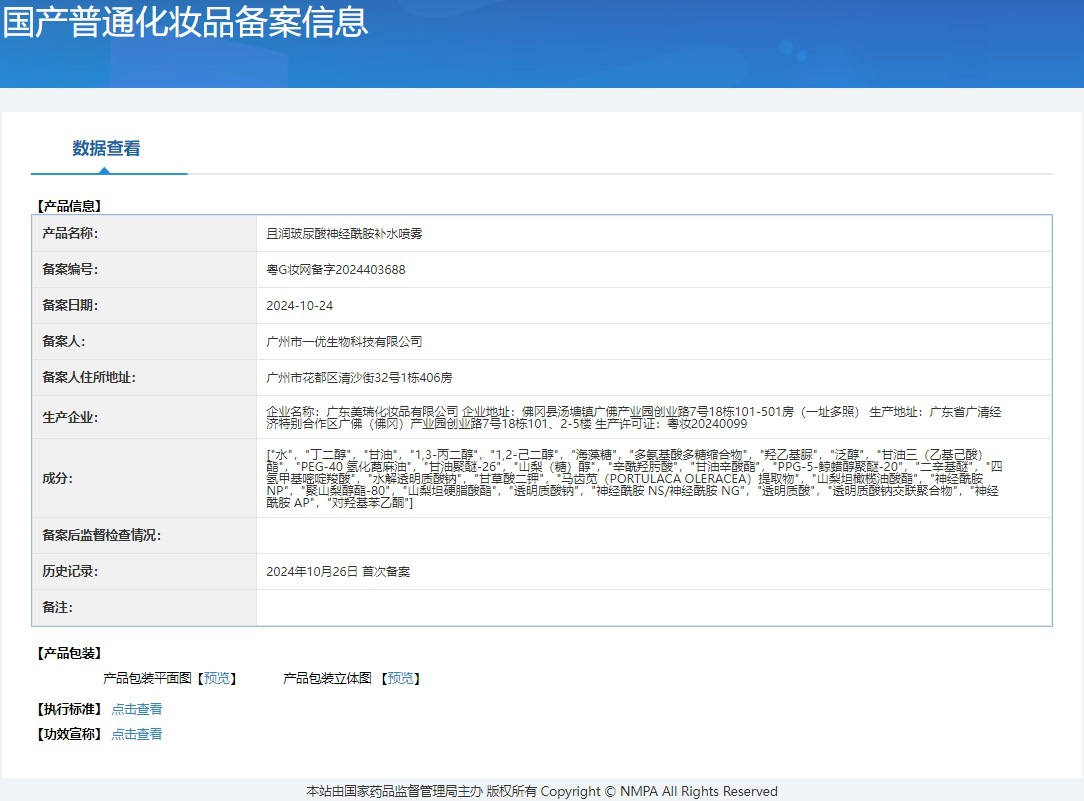
Task: Click the 产品包装立体图 label text
Action: [327, 678]
